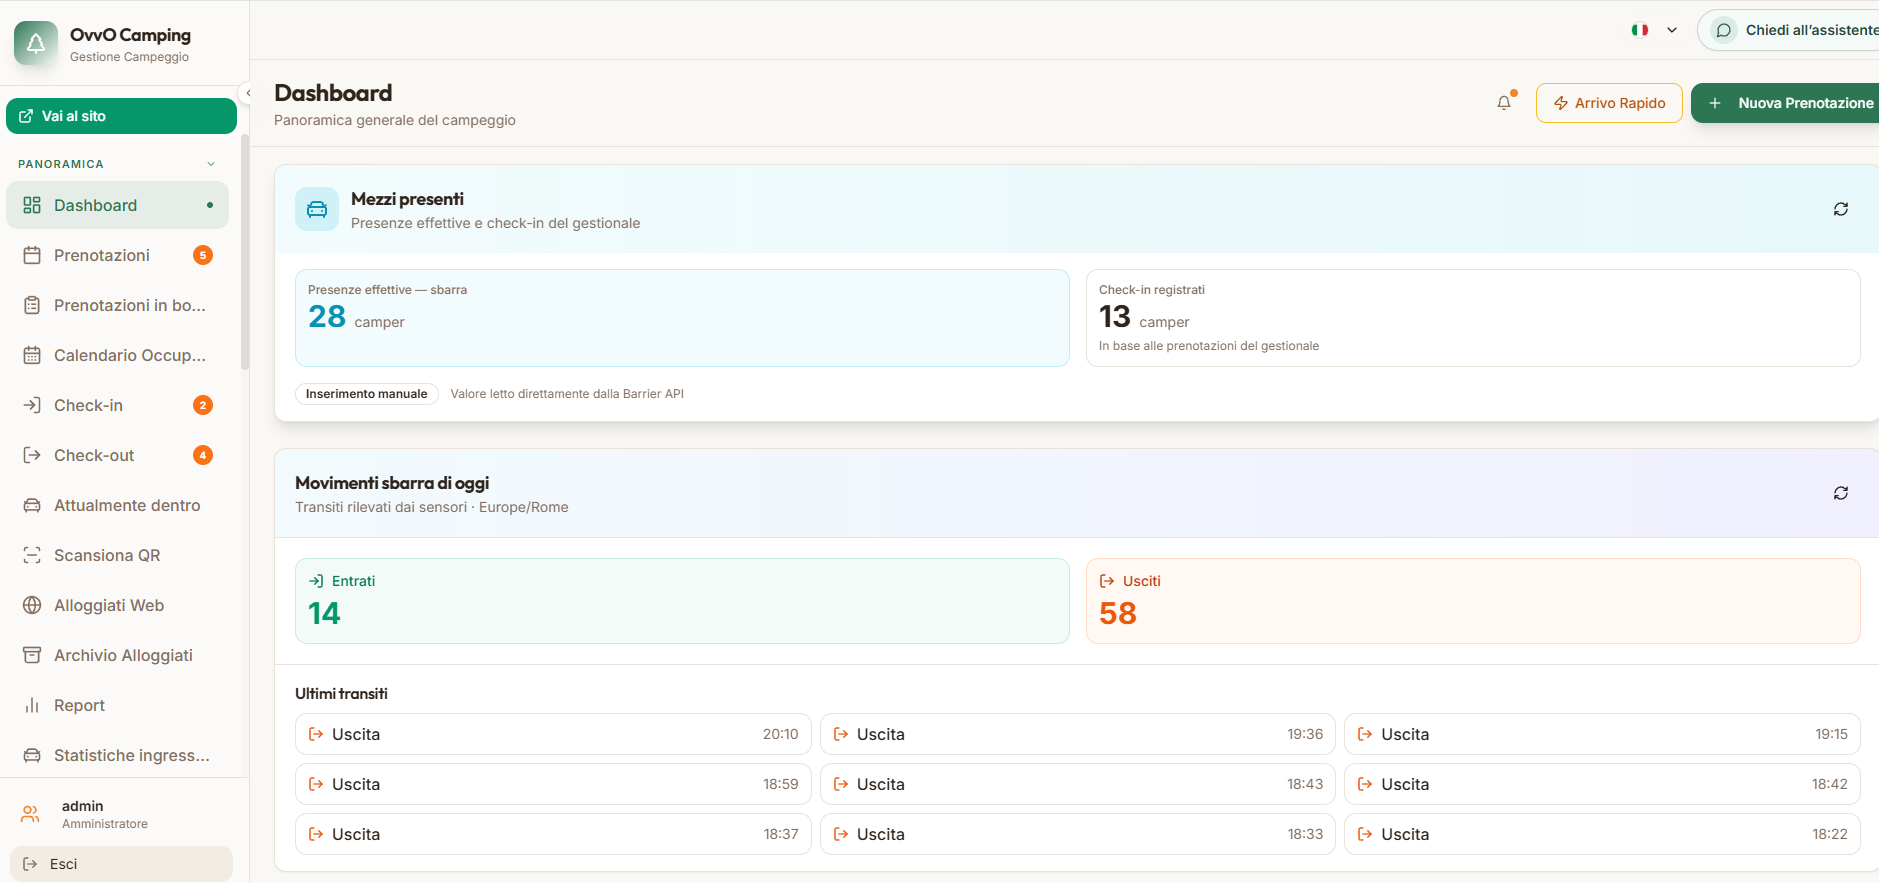Select the Uscita transit at 18:22
1879x883 pixels.
tap(1602, 834)
